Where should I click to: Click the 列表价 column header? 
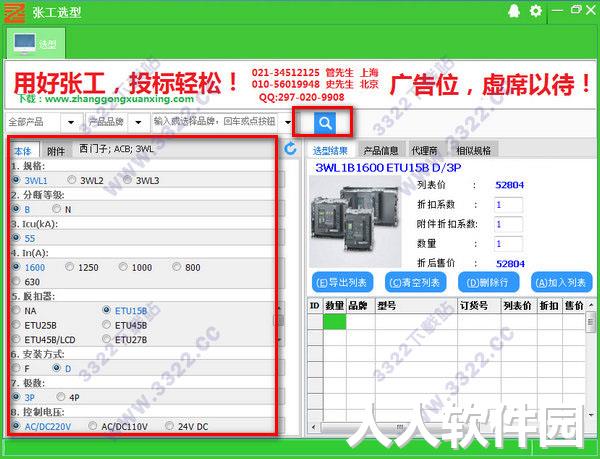point(519,305)
